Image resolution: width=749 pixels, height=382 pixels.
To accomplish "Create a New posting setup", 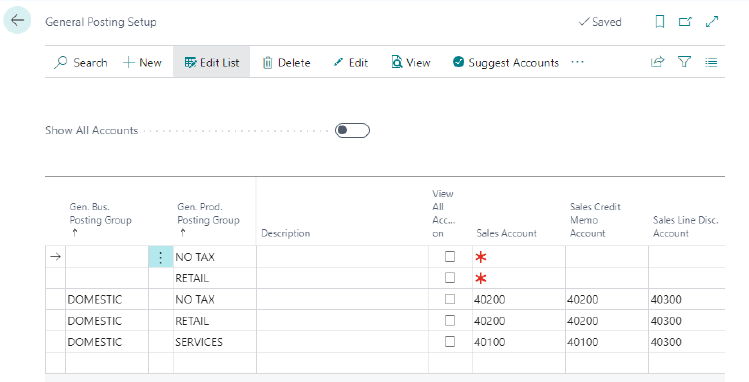I will click(142, 63).
